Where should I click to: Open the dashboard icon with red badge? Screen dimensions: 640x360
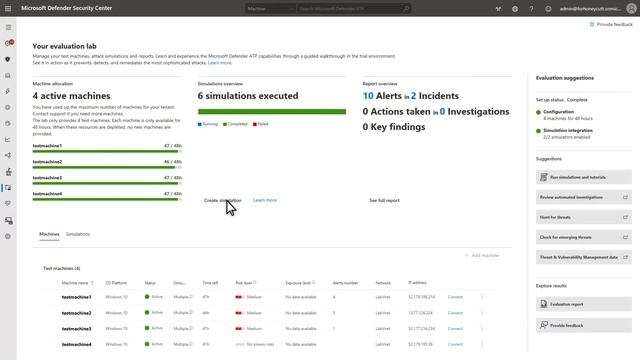(x=9, y=43)
